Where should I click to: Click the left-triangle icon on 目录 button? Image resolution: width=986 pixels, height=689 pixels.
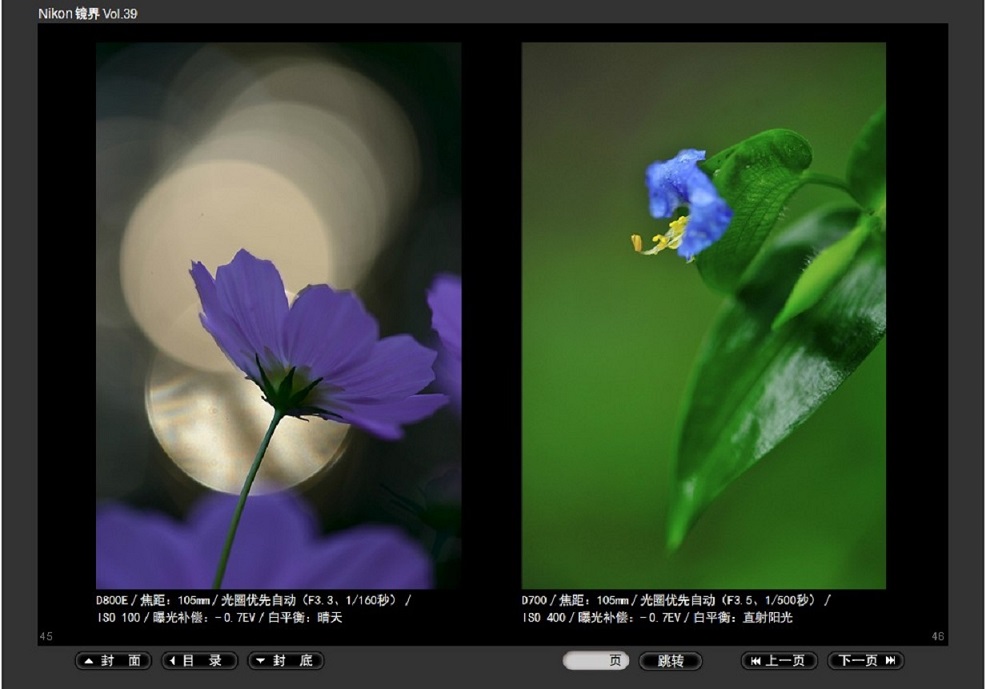click(x=172, y=661)
